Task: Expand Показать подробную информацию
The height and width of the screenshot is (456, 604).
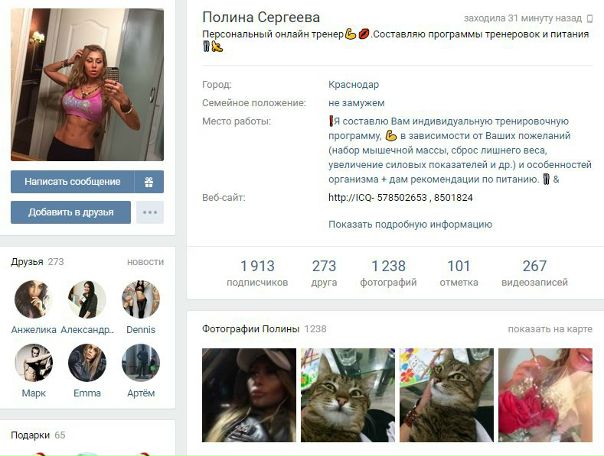Action: tap(410, 225)
